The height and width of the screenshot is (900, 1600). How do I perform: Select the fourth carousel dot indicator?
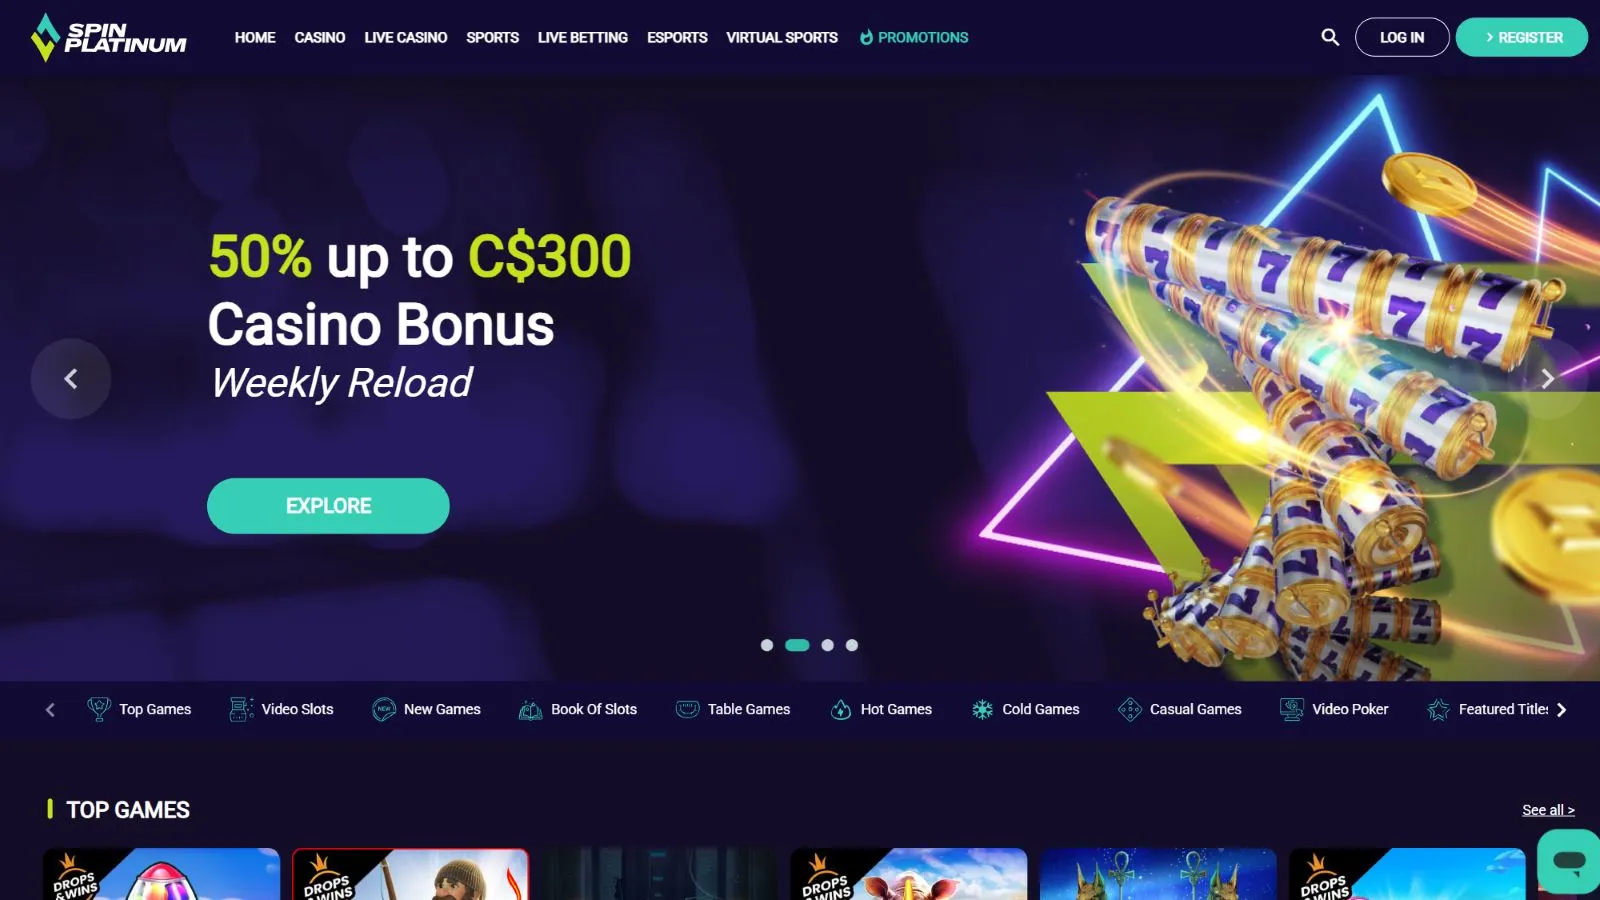(x=852, y=645)
